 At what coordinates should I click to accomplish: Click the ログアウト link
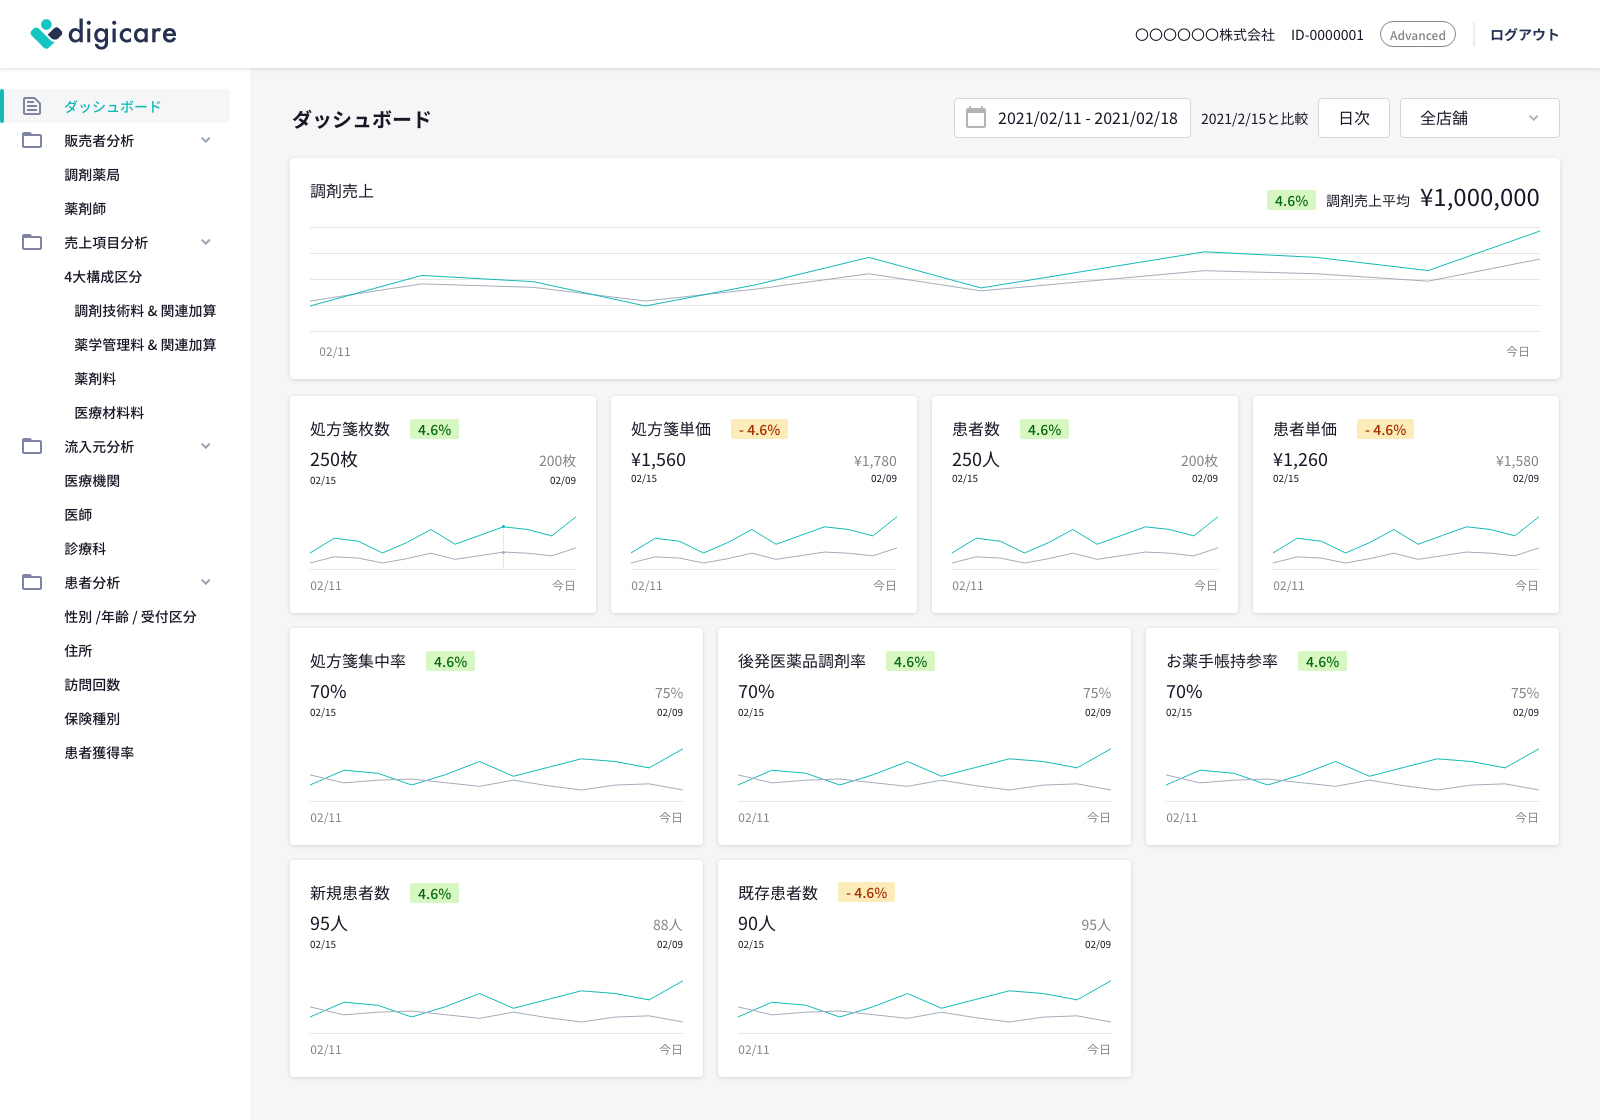point(1524,35)
